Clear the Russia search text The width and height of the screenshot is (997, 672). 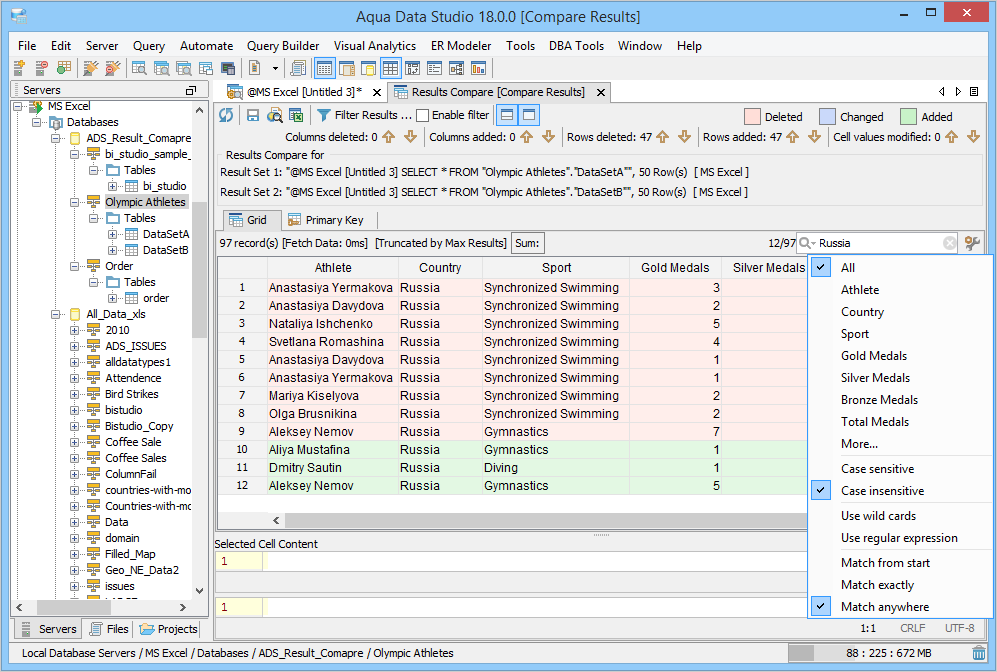pyautogui.click(x=949, y=243)
